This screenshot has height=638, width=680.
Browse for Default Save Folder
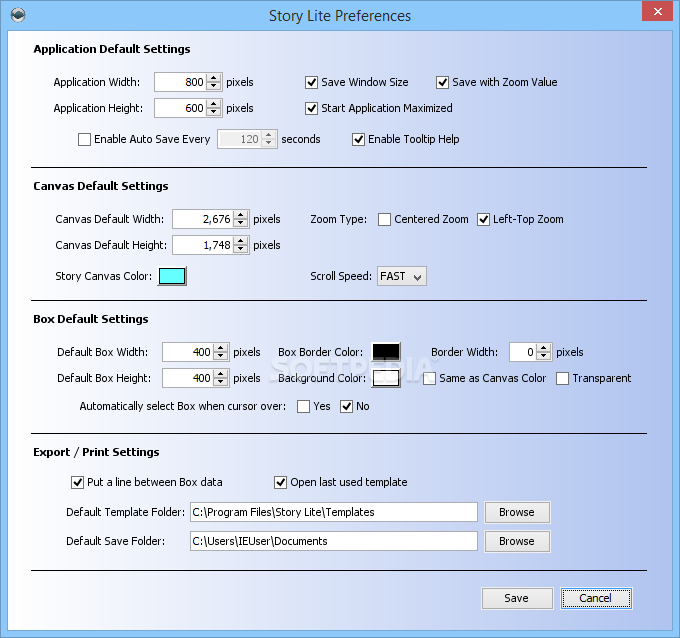pyautogui.click(x=517, y=541)
